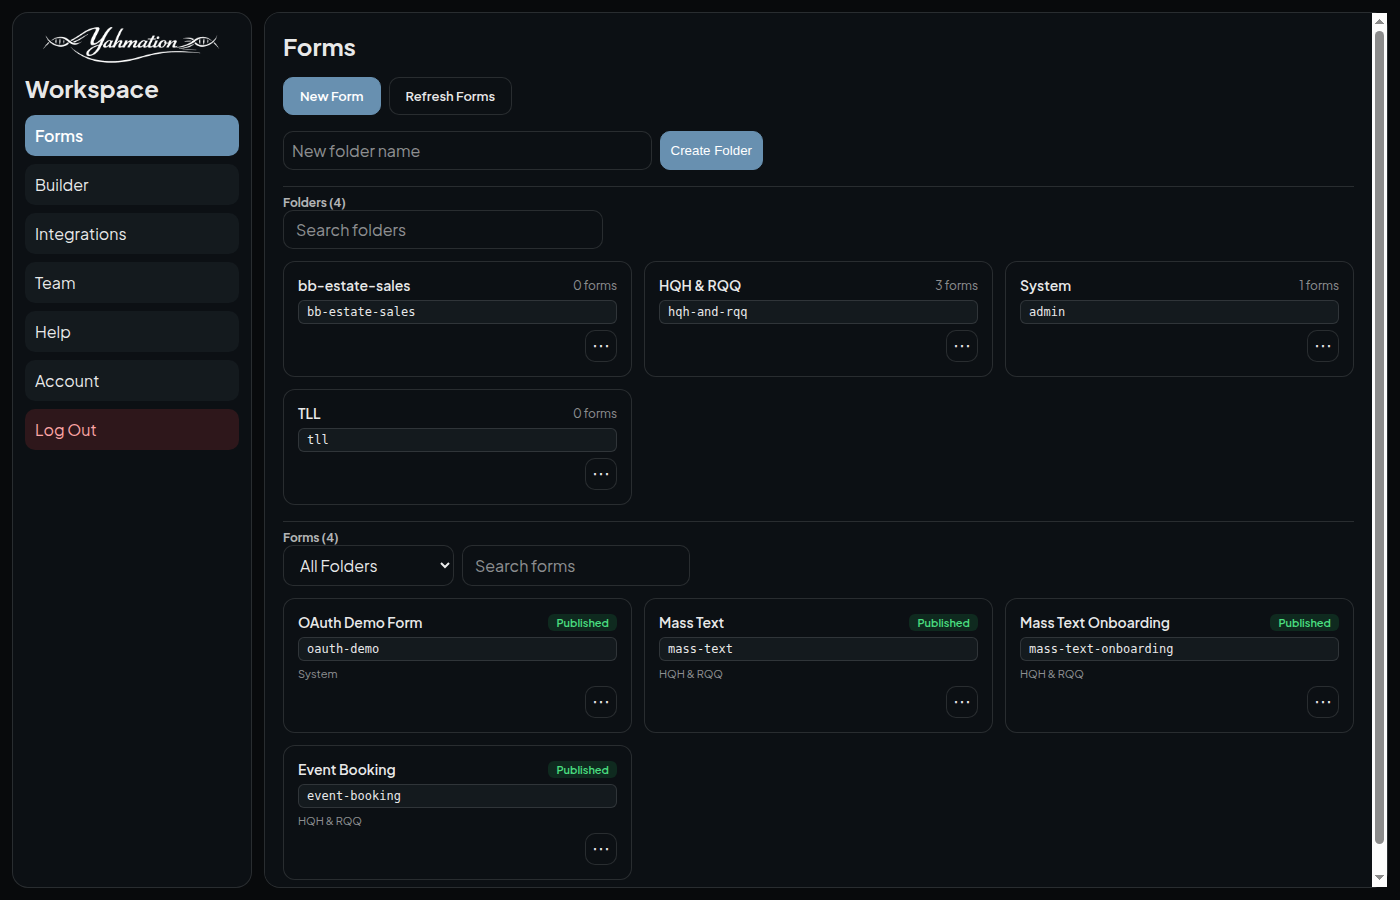
Task: Open options menu for OAuth Demo Form
Action: coord(601,702)
